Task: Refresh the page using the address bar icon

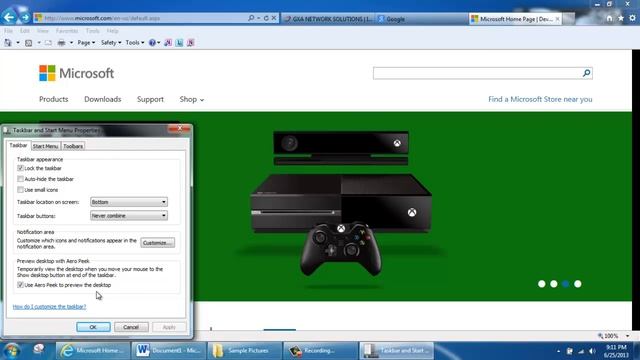Action: [266, 18]
